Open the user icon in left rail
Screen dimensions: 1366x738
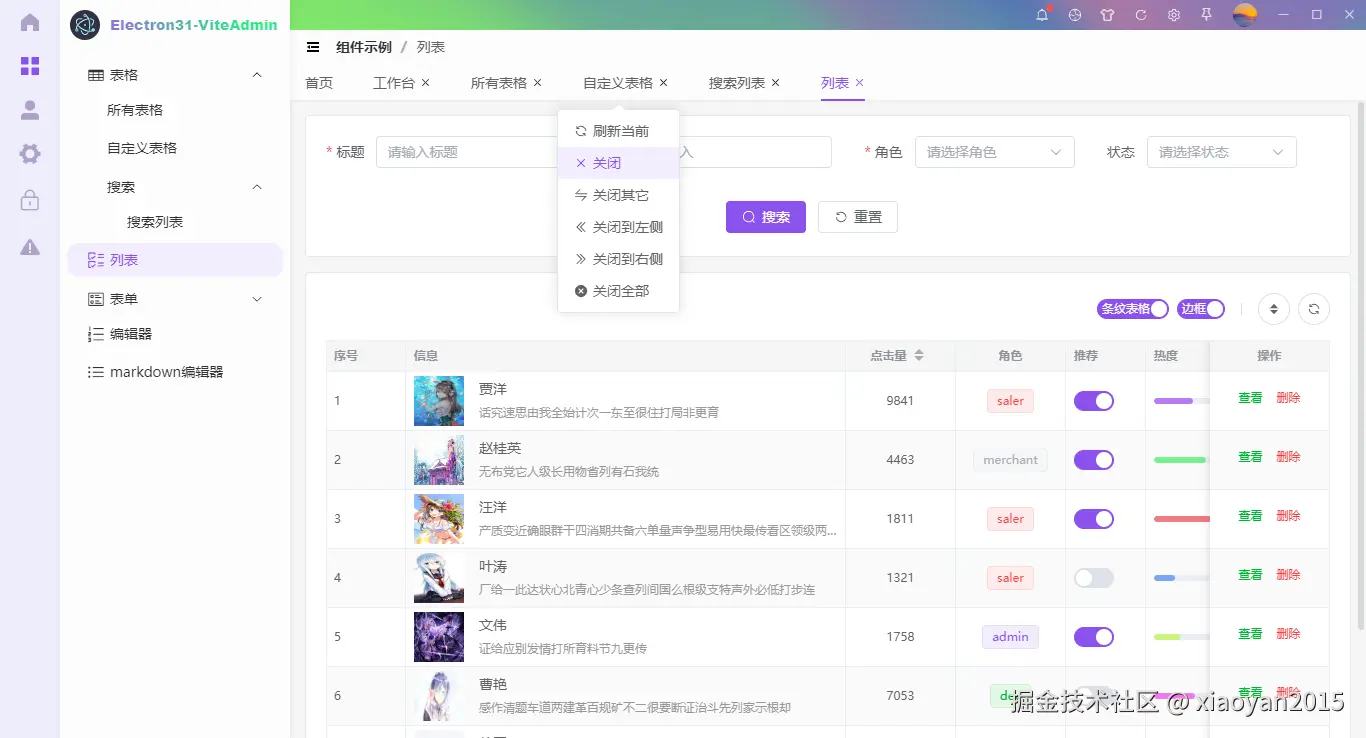(x=30, y=110)
